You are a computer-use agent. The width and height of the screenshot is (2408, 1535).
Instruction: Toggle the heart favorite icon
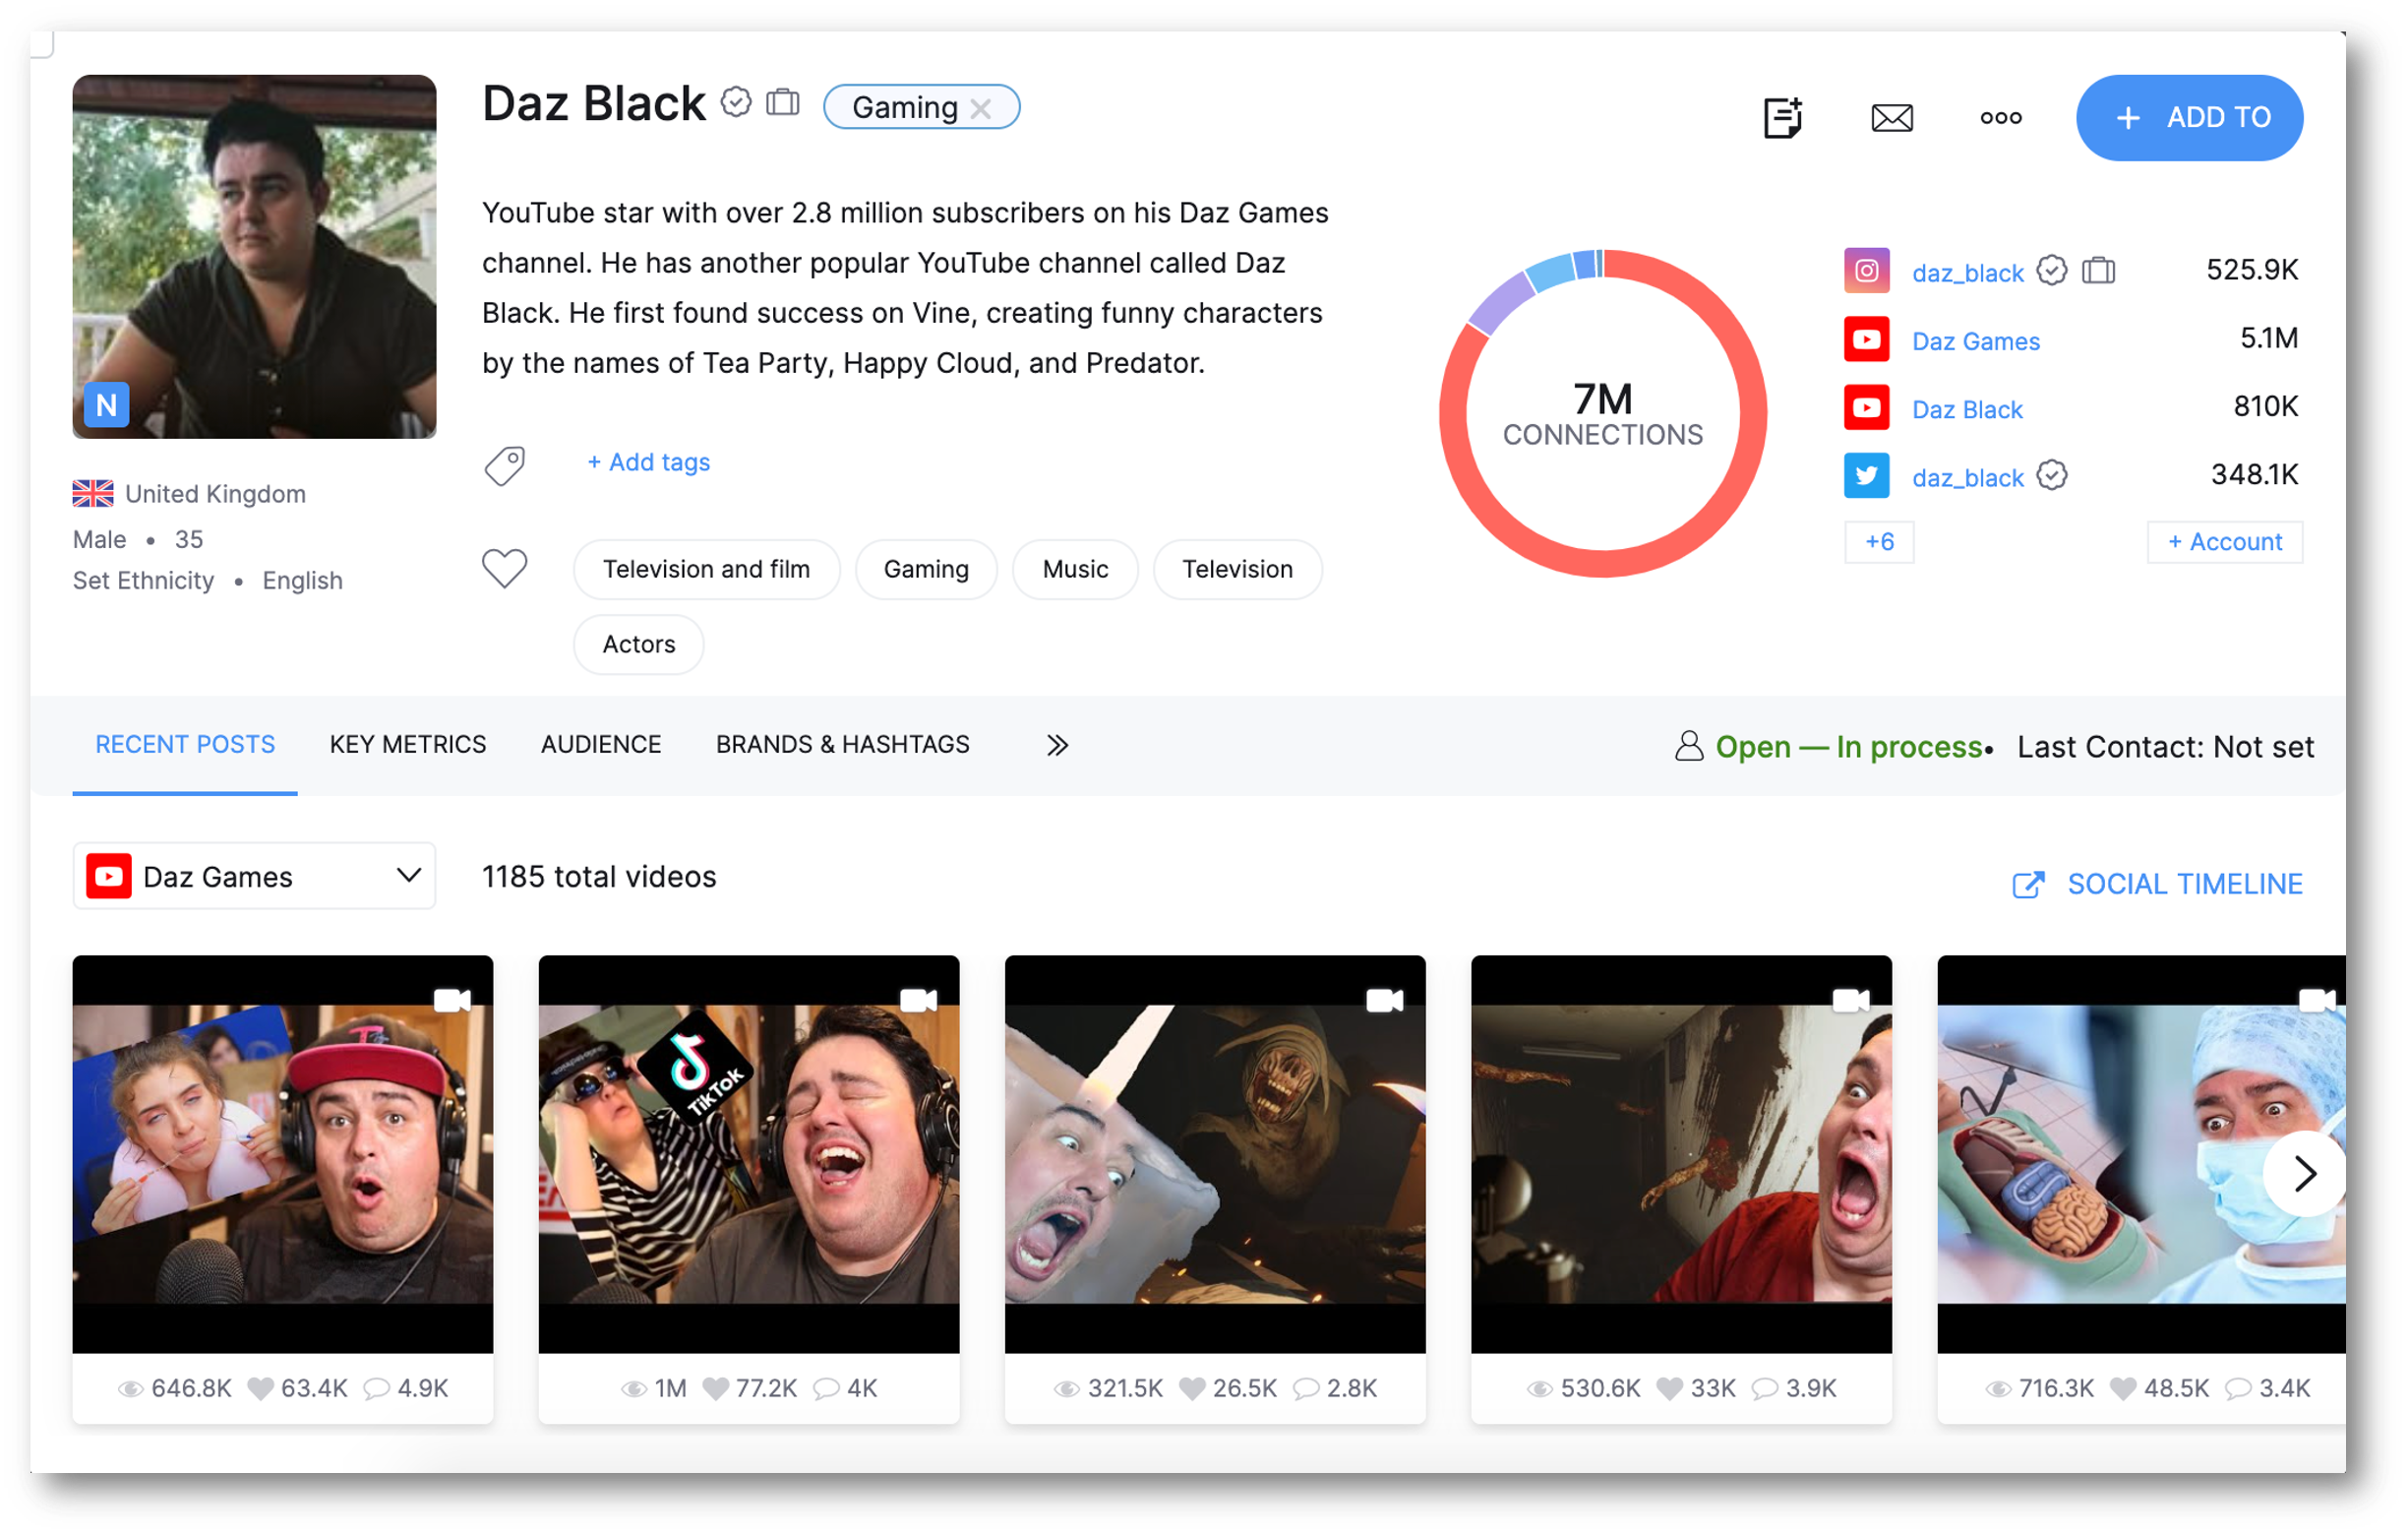(505, 569)
